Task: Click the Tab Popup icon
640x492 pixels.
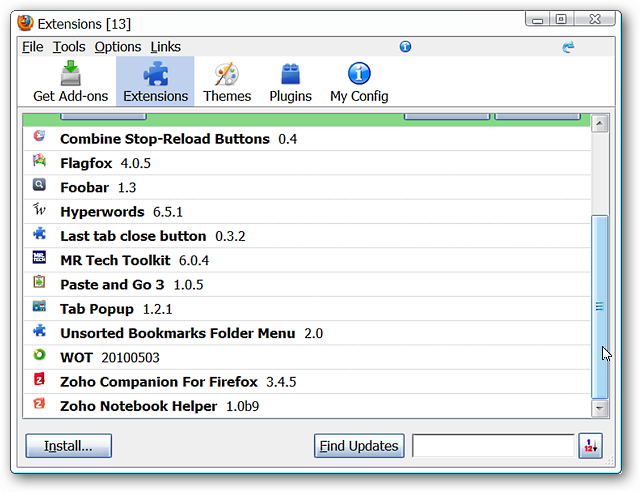Action: 39,306
